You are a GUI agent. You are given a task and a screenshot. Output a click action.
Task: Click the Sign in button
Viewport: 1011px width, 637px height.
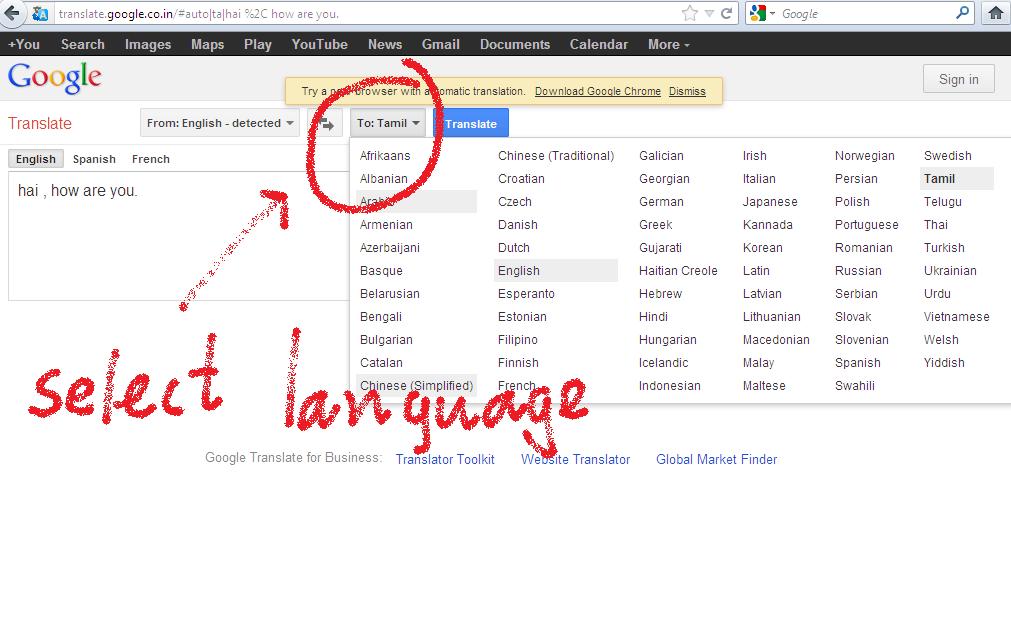pos(958,79)
